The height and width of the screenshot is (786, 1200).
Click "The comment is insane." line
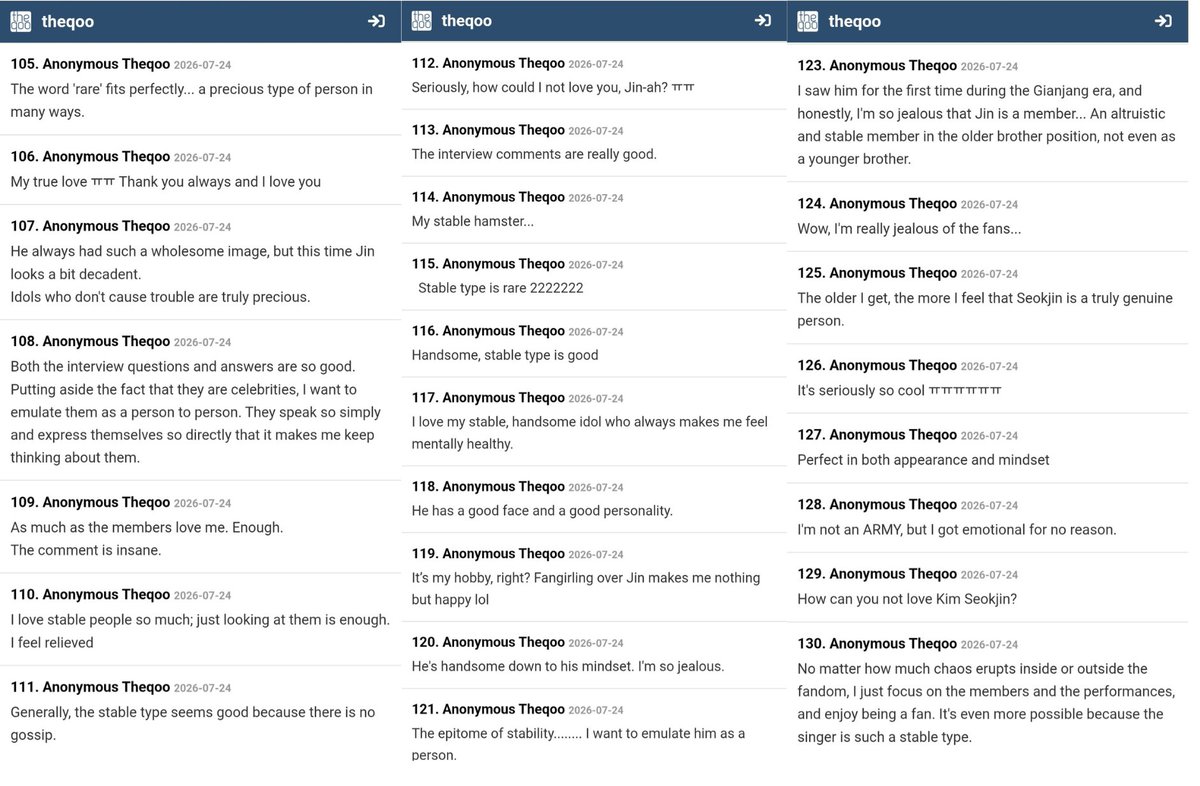coord(86,550)
